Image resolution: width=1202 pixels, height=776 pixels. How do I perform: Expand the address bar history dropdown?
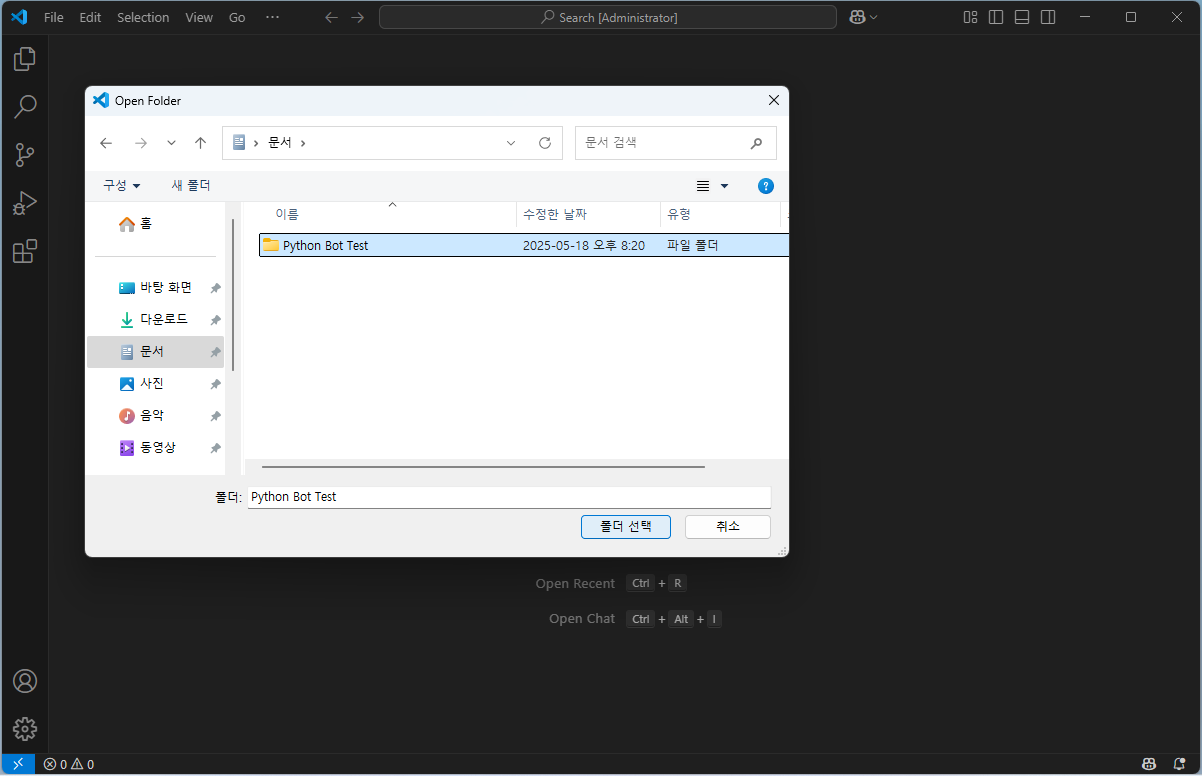pos(511,143)
